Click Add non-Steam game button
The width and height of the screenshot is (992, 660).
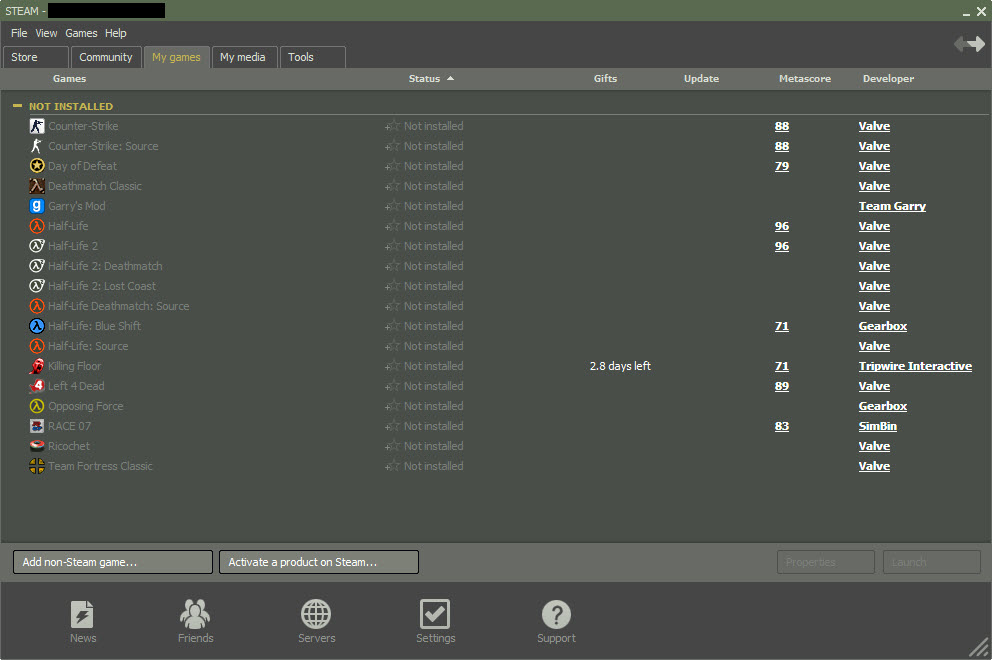click(113, 562)
